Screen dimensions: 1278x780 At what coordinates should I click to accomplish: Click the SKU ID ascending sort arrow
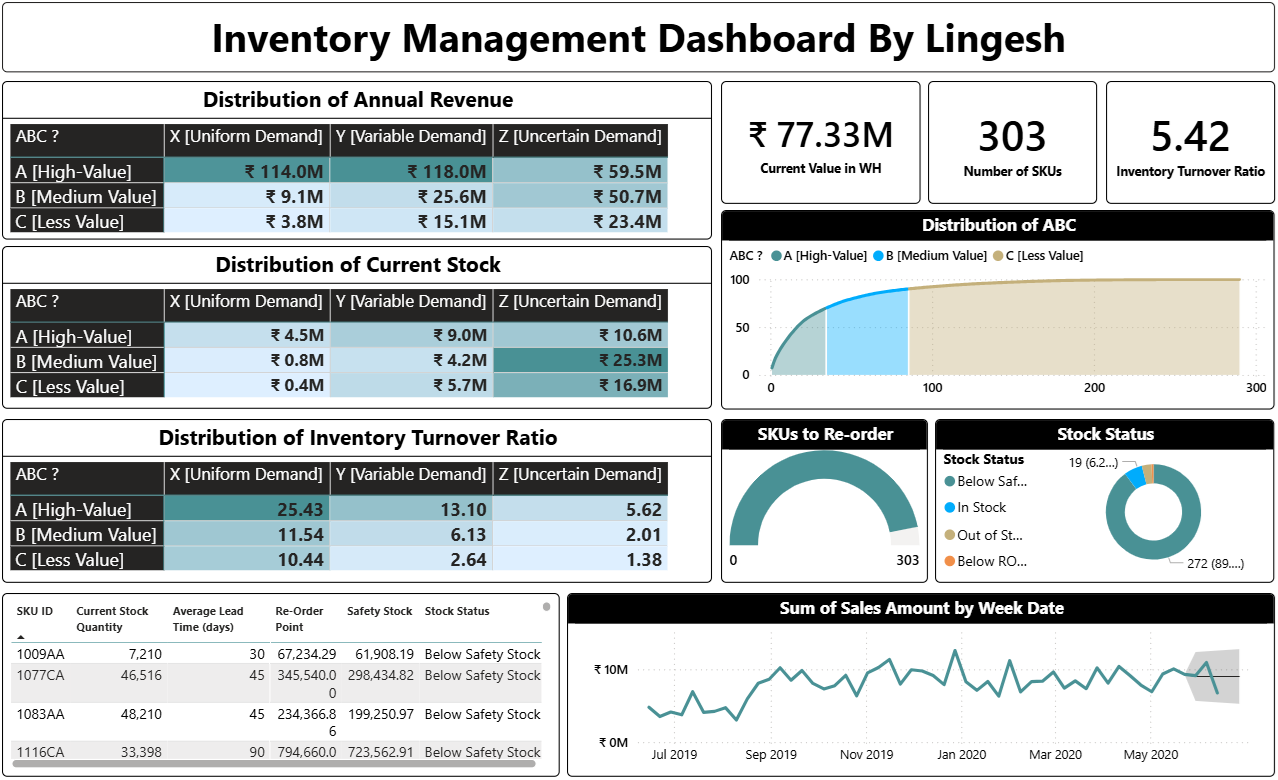21,636
